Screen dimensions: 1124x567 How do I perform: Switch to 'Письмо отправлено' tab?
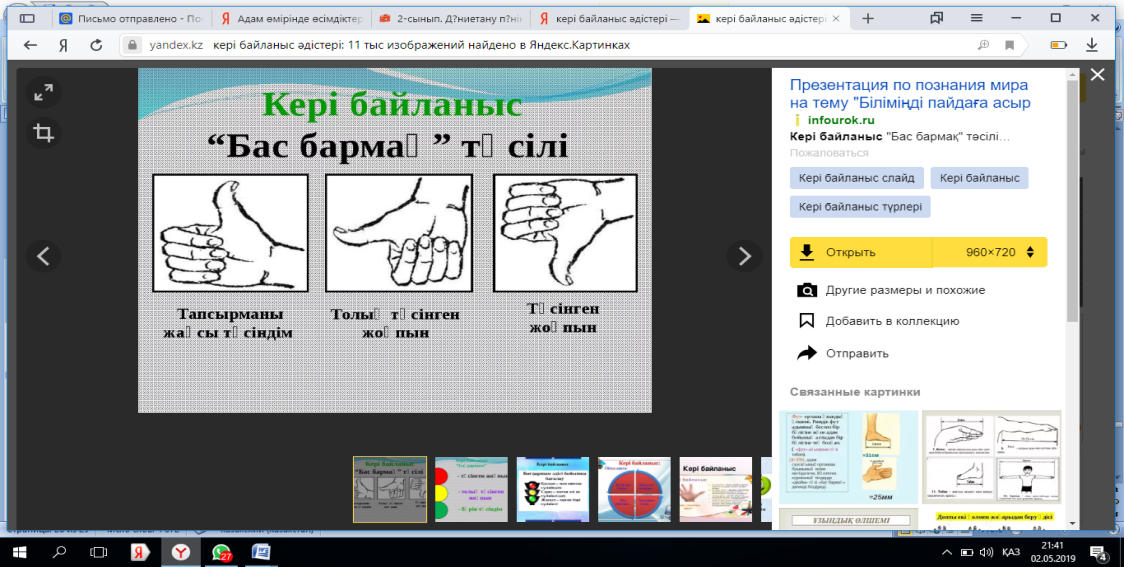tap(134, 19)
